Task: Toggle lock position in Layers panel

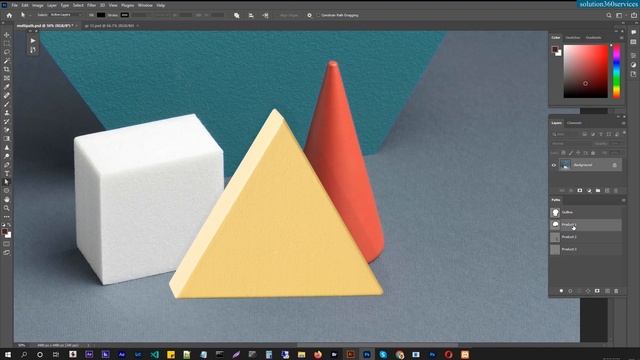Action: (578, 153)
